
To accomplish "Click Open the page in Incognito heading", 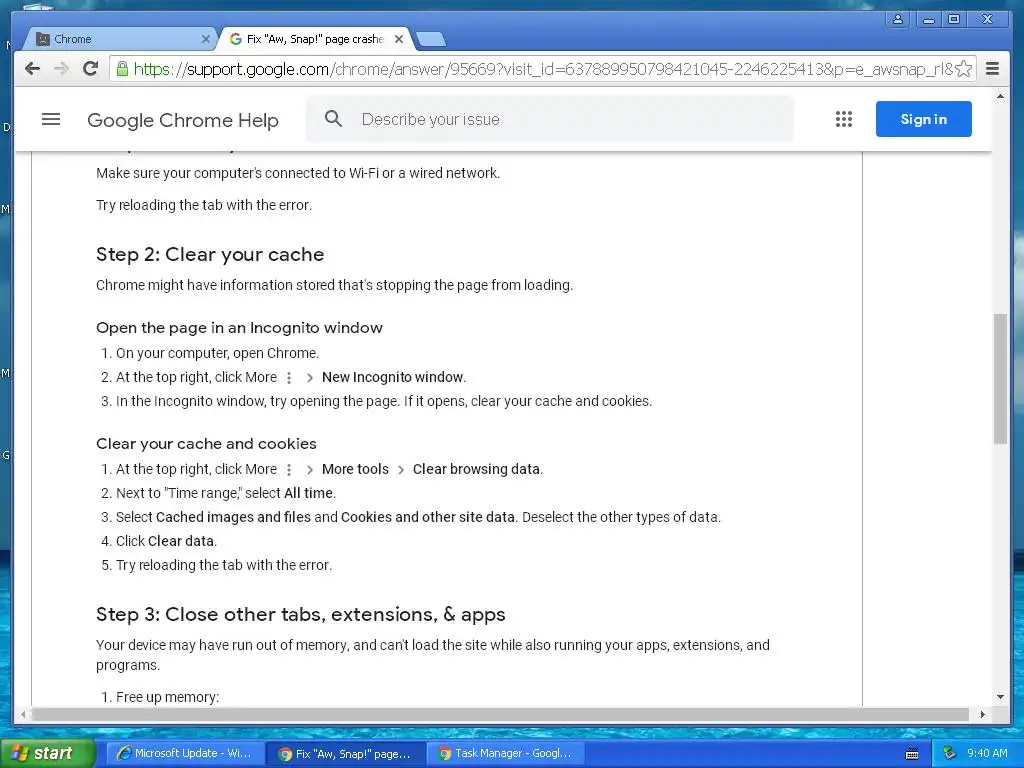I will (239, 328).
